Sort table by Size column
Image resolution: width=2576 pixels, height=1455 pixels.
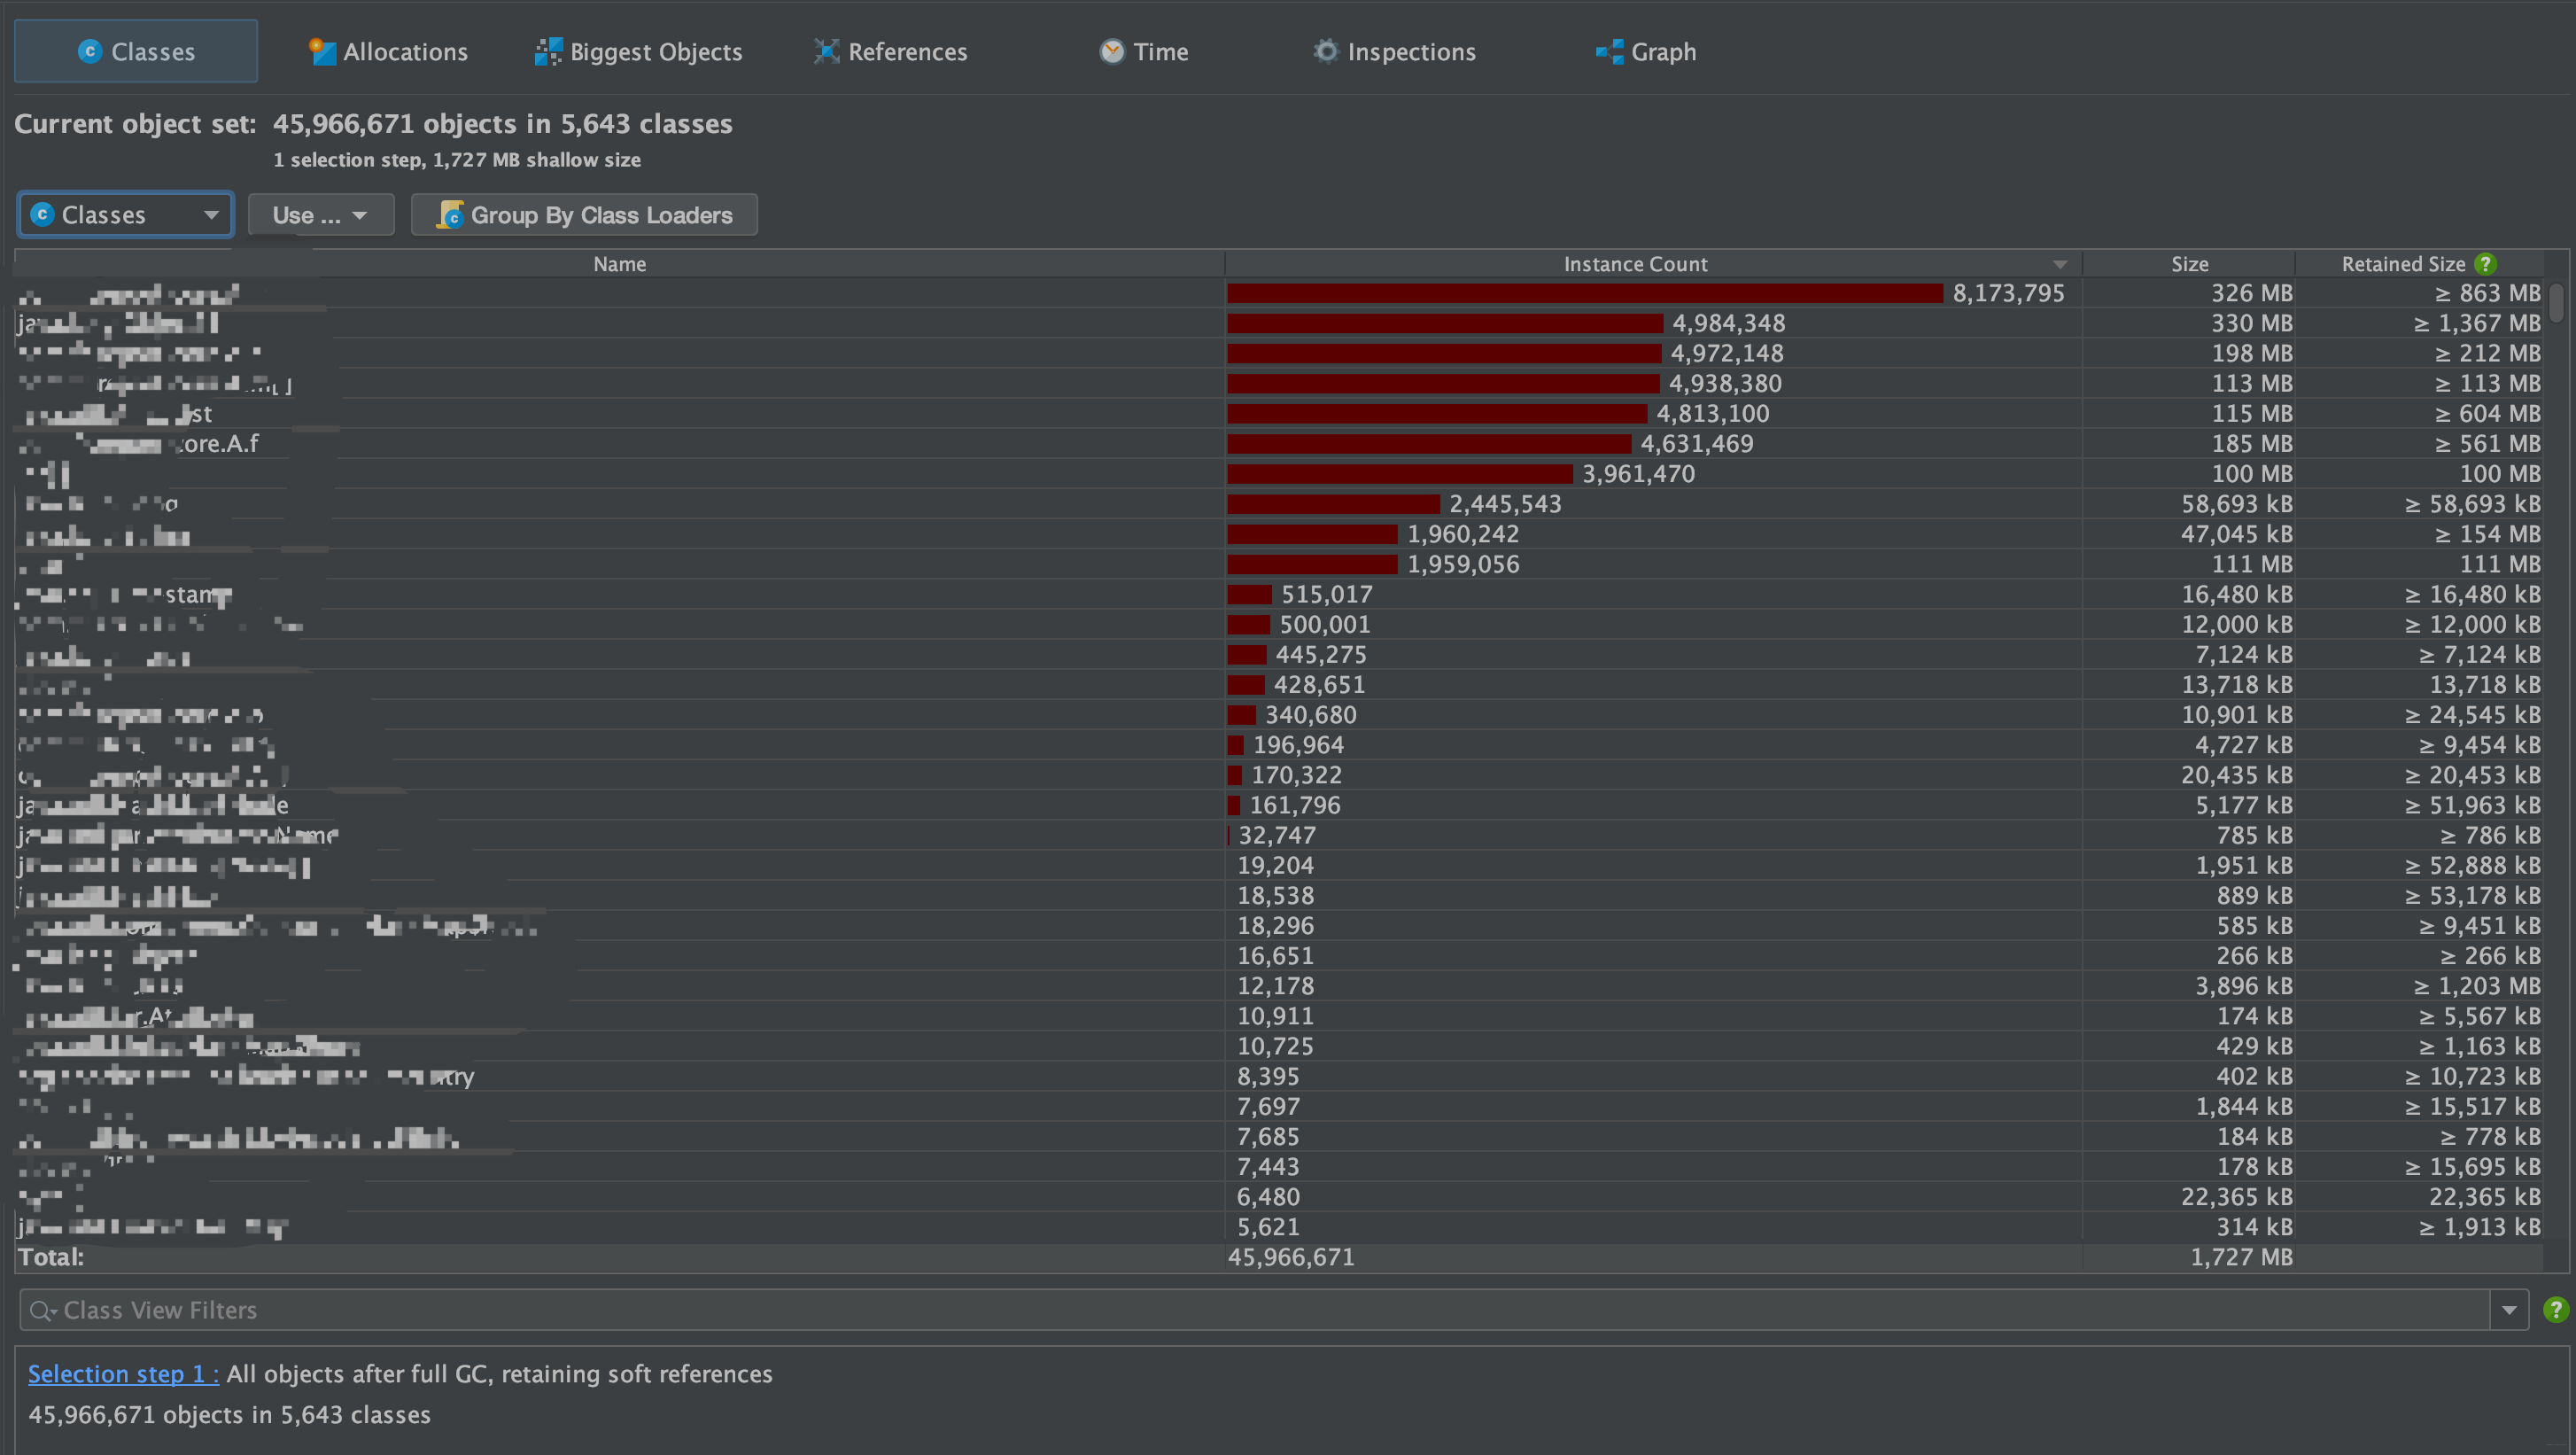(2188, 264)
